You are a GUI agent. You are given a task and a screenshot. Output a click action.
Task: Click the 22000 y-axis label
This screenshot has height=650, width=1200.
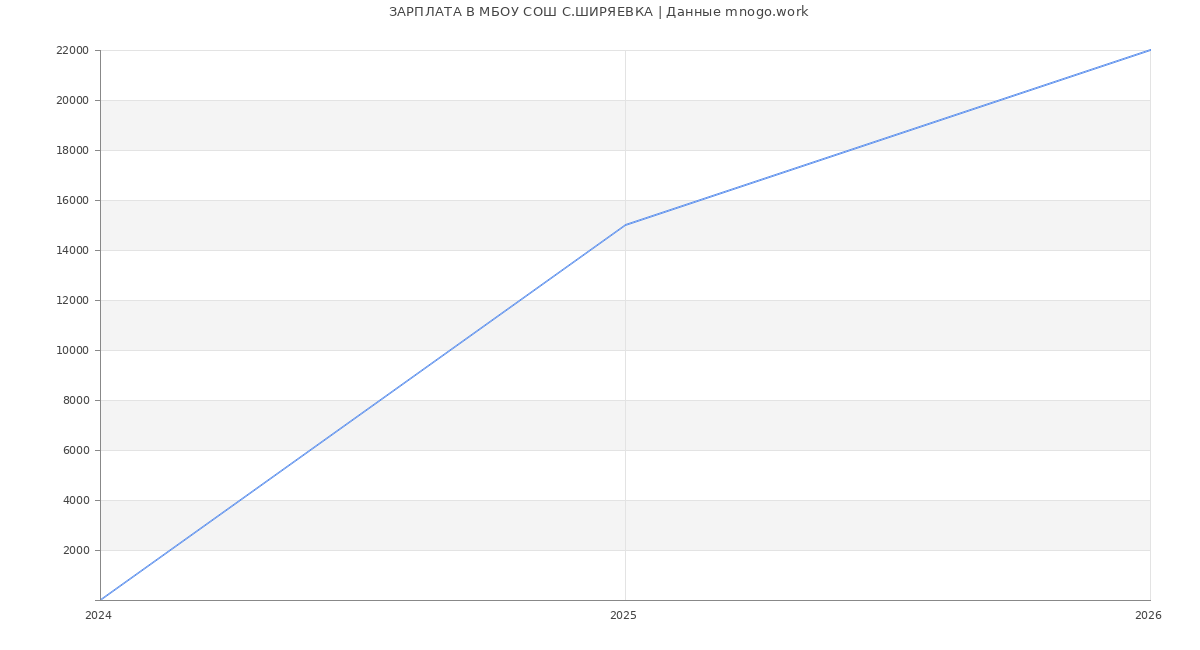point(72,50)
